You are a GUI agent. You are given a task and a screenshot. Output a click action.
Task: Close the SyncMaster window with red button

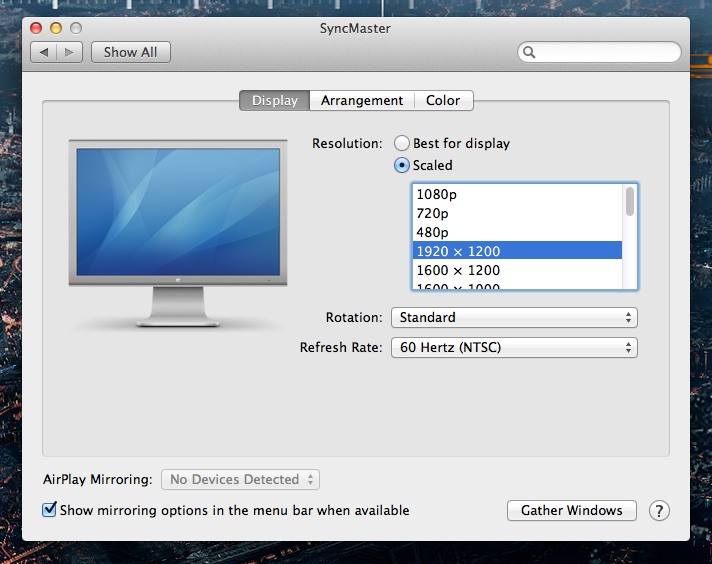(36, 28)
